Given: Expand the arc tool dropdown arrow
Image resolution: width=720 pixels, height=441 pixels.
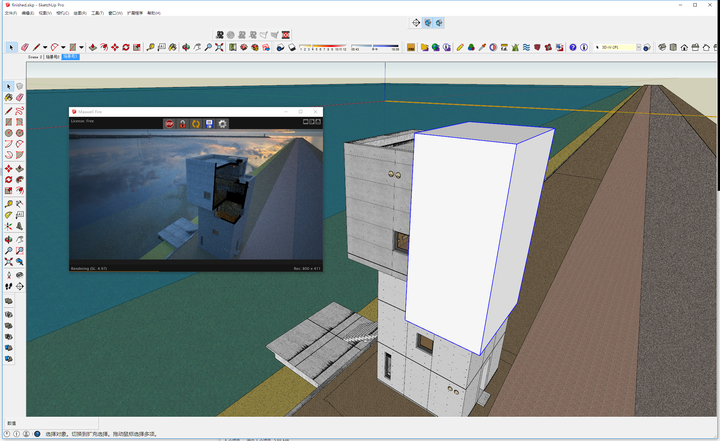Looking at the screenshot, I should pos(64,47).
